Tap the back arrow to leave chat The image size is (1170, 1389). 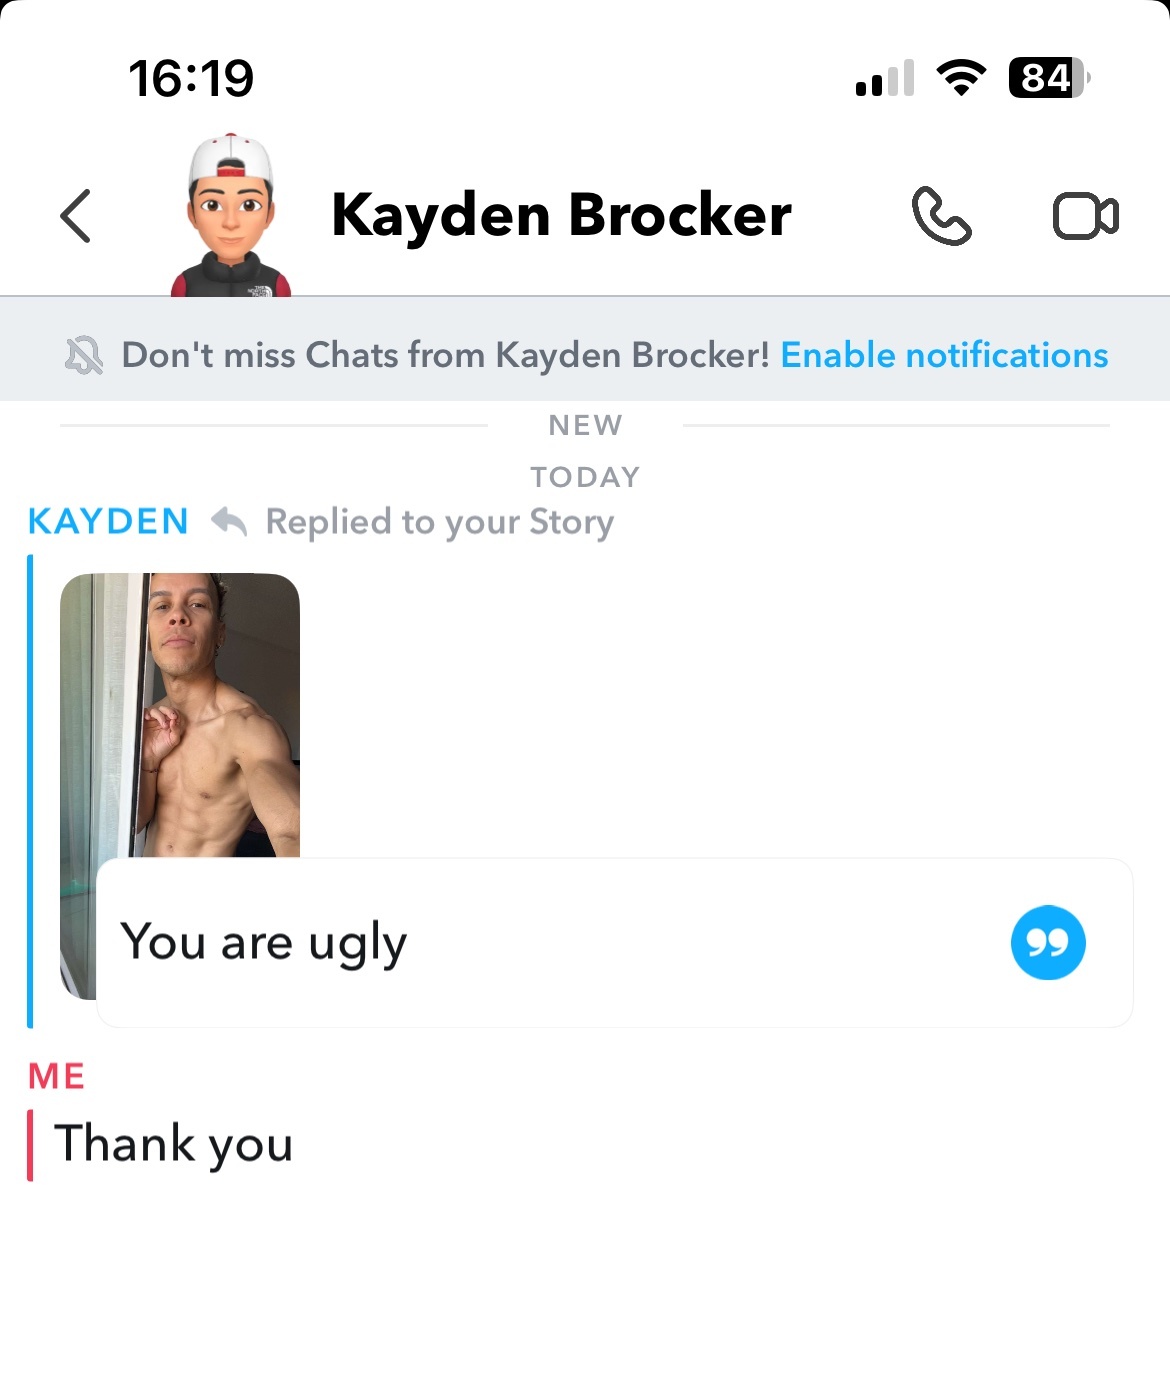76,216
